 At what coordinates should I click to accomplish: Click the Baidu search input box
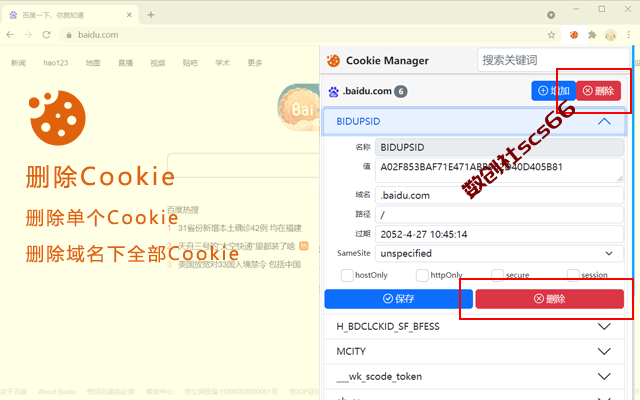244,165
